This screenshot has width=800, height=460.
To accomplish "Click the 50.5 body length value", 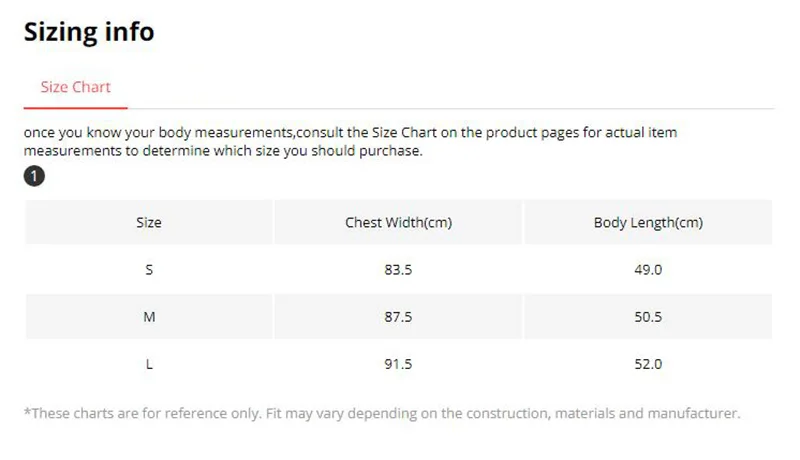I will pos(648,317).
